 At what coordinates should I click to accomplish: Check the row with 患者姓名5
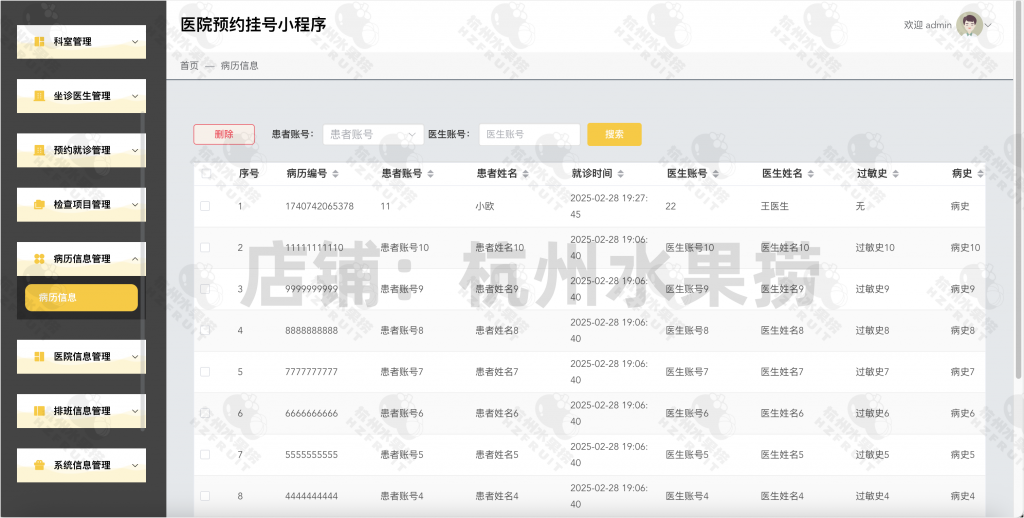[x=205, y=454]
